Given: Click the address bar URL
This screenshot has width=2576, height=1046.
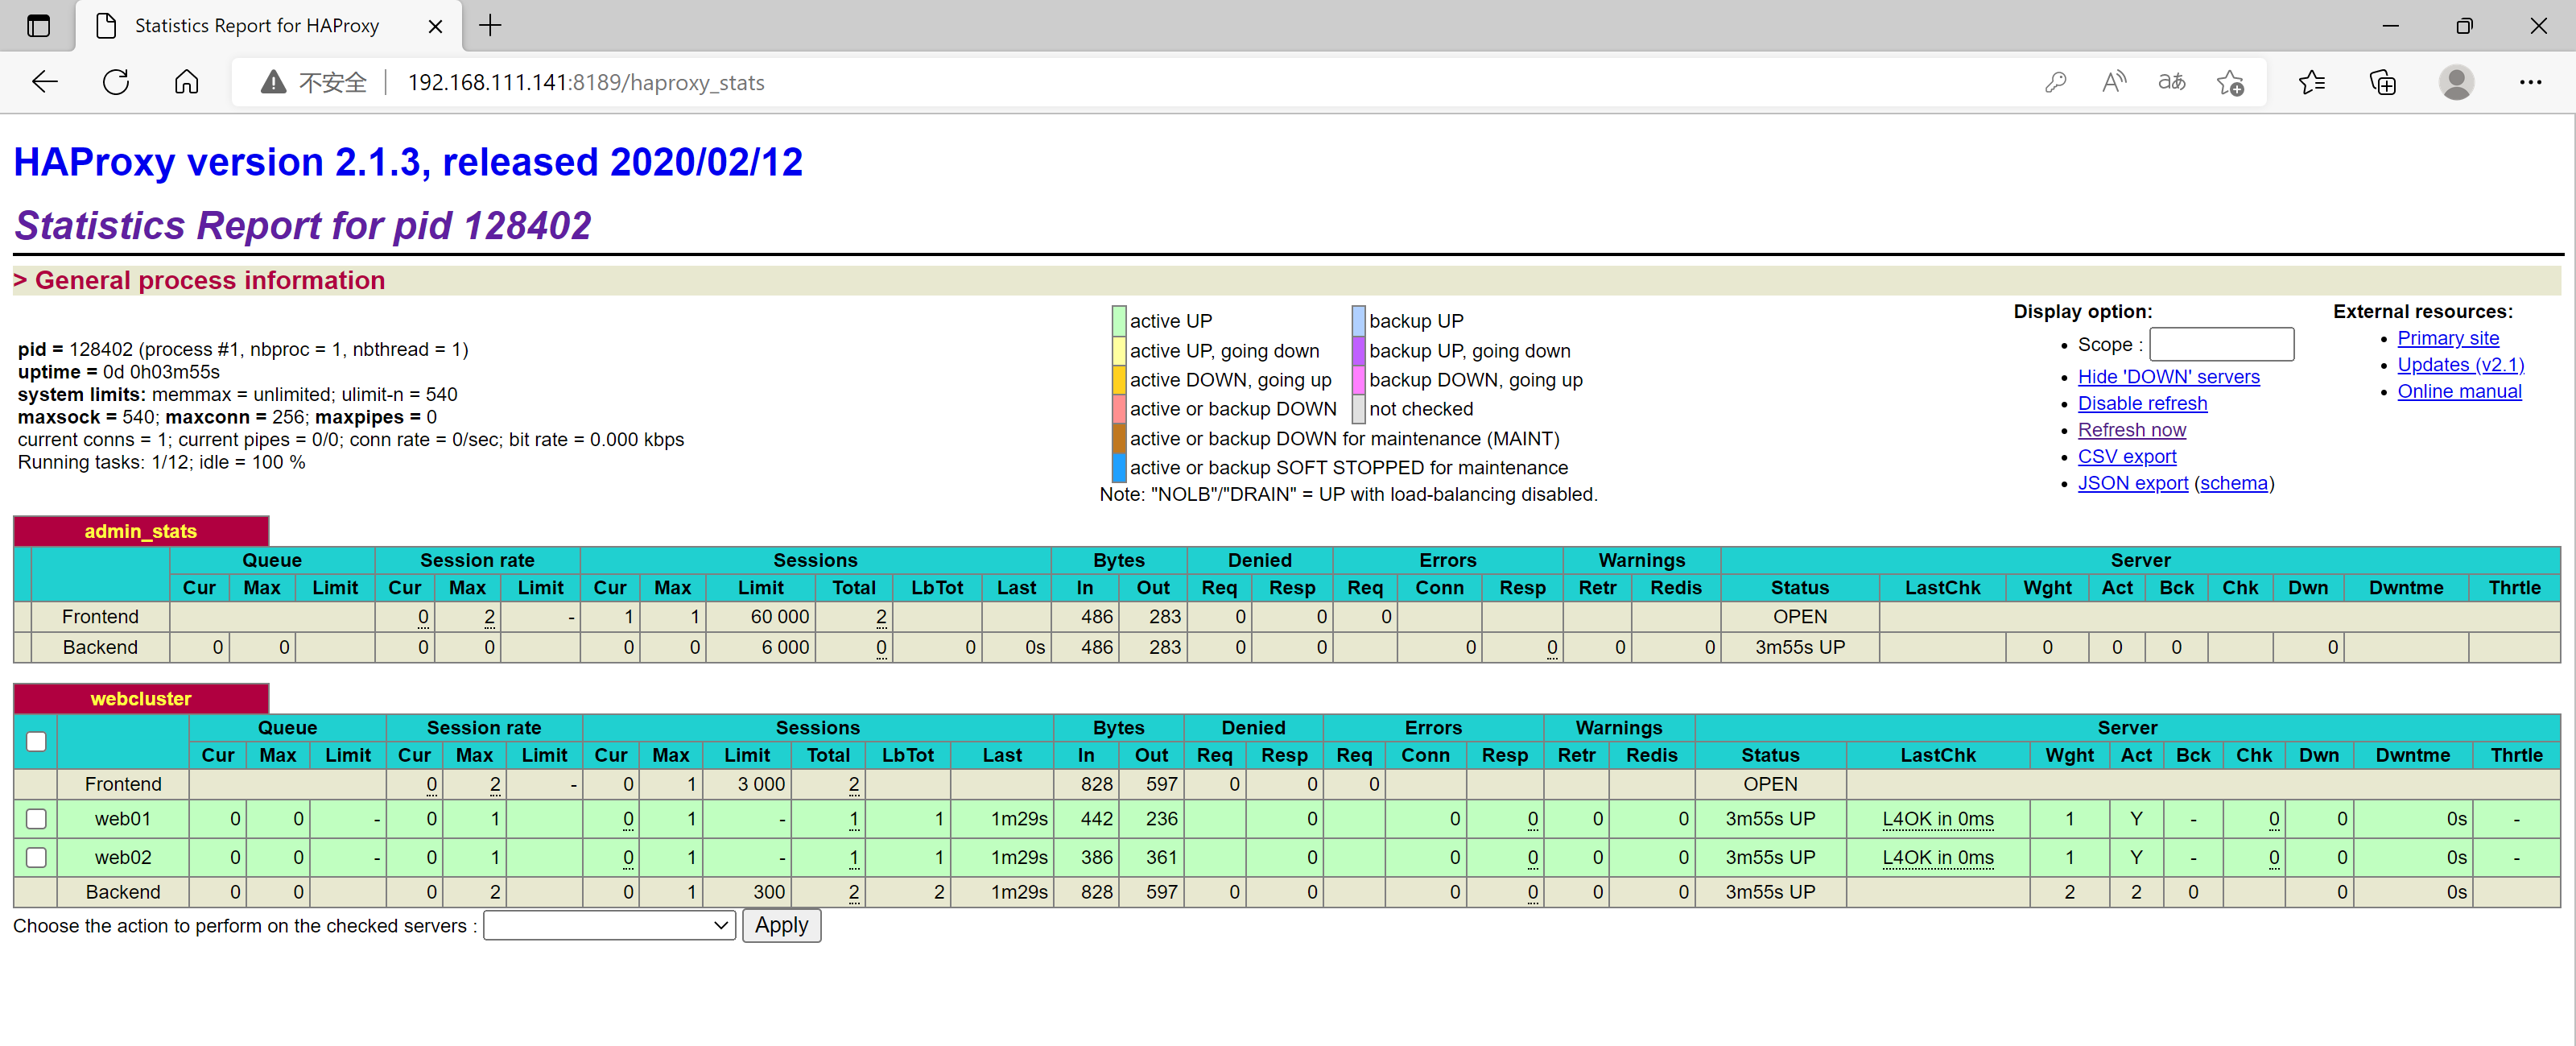Looking at the screenshot, I should pyautogui.click(x=586, y=83).
